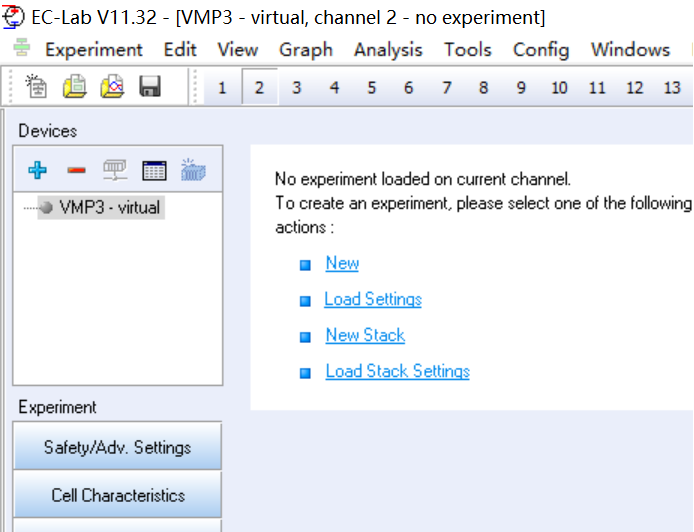Click the Save floppy disk icon
The width and height of the screenshot is (694, 532).
point(150,88)
